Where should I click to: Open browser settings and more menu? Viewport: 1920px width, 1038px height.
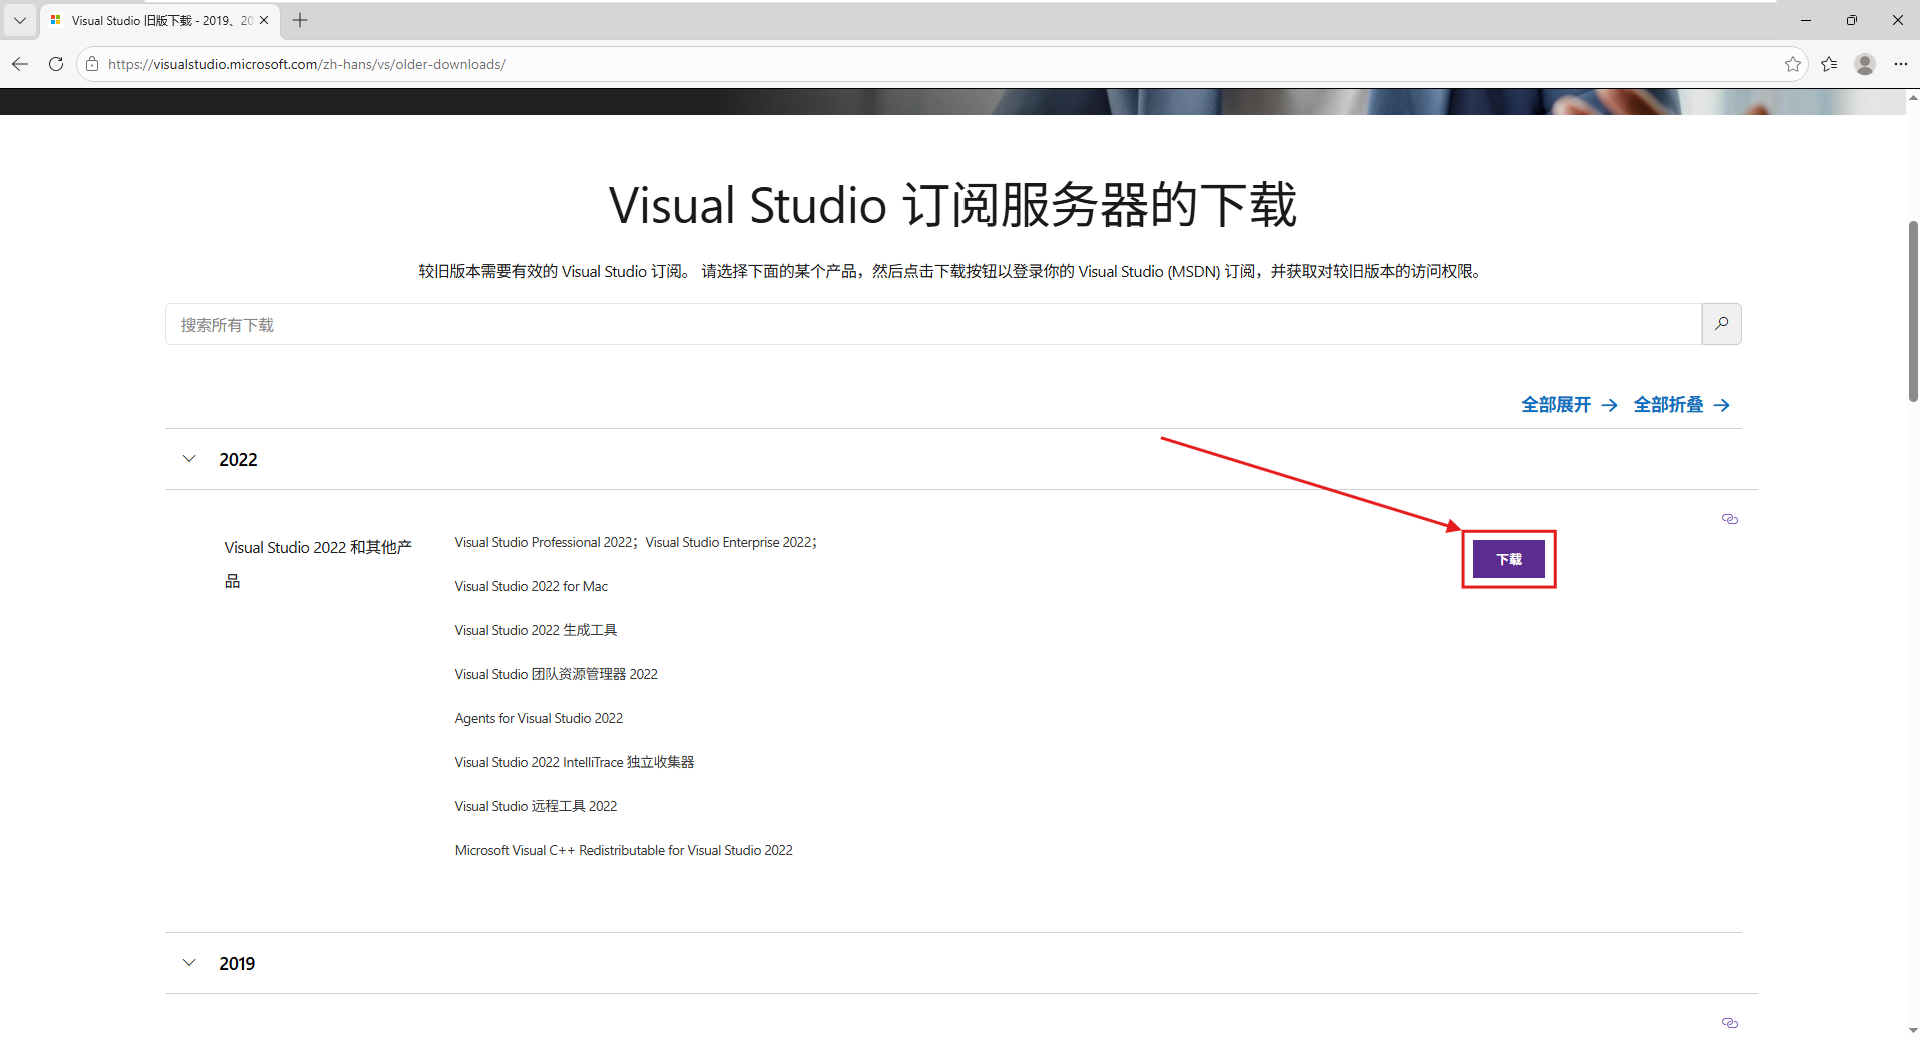tap(1901, 64)
